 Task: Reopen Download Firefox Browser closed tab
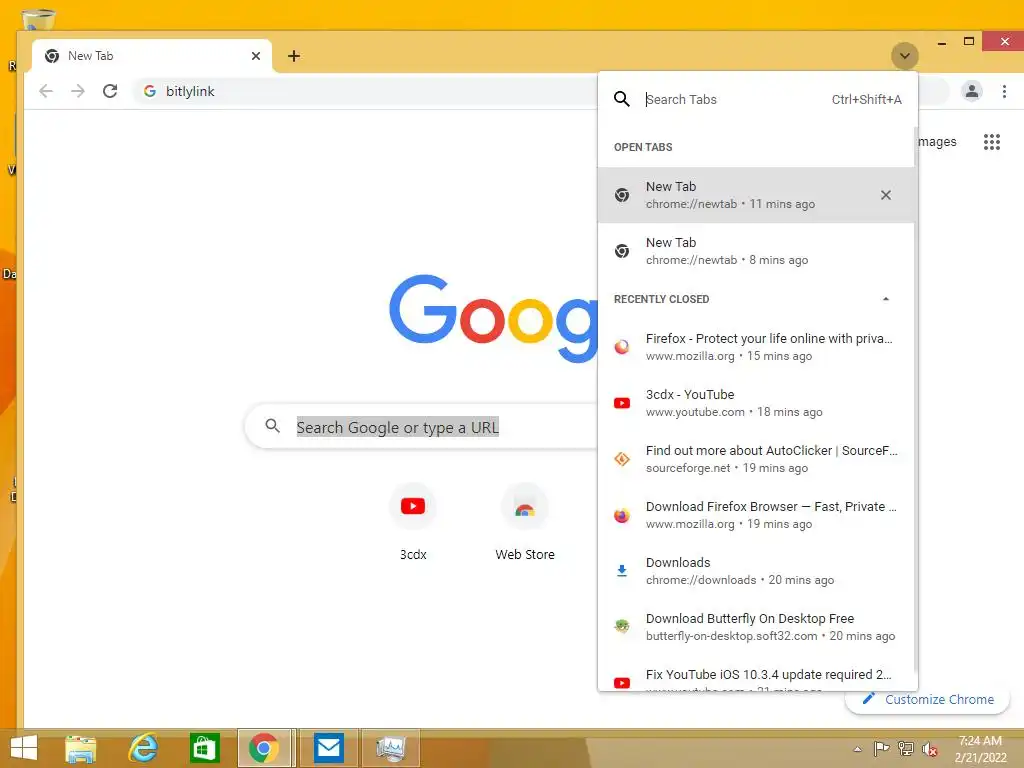[756, 515]
